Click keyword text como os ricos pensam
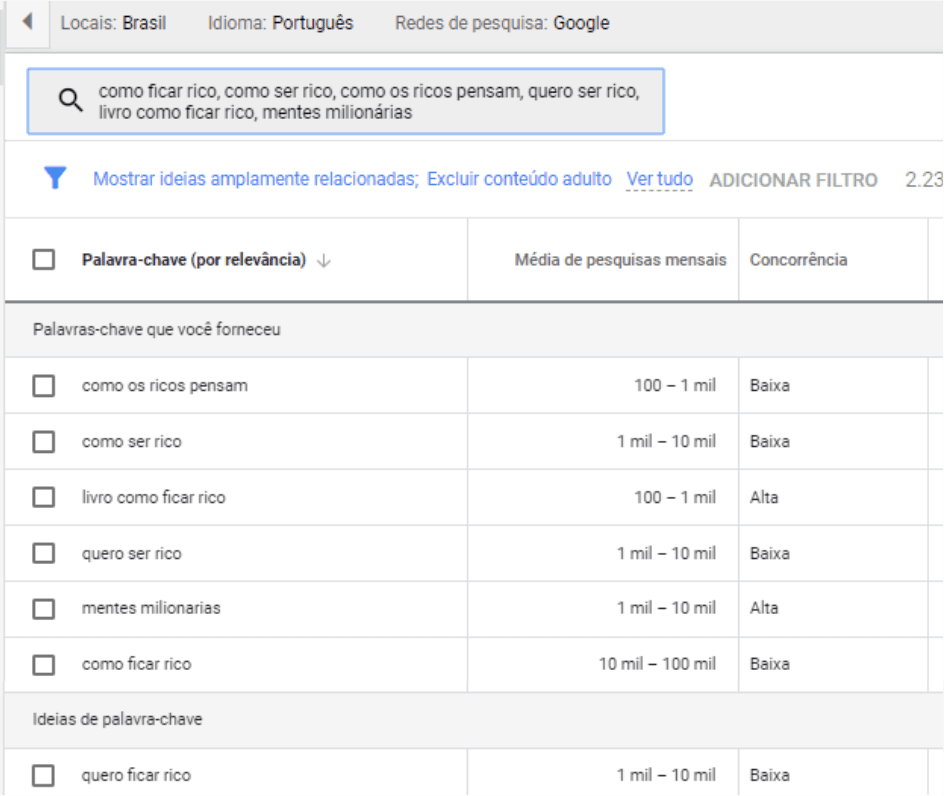 164,385
